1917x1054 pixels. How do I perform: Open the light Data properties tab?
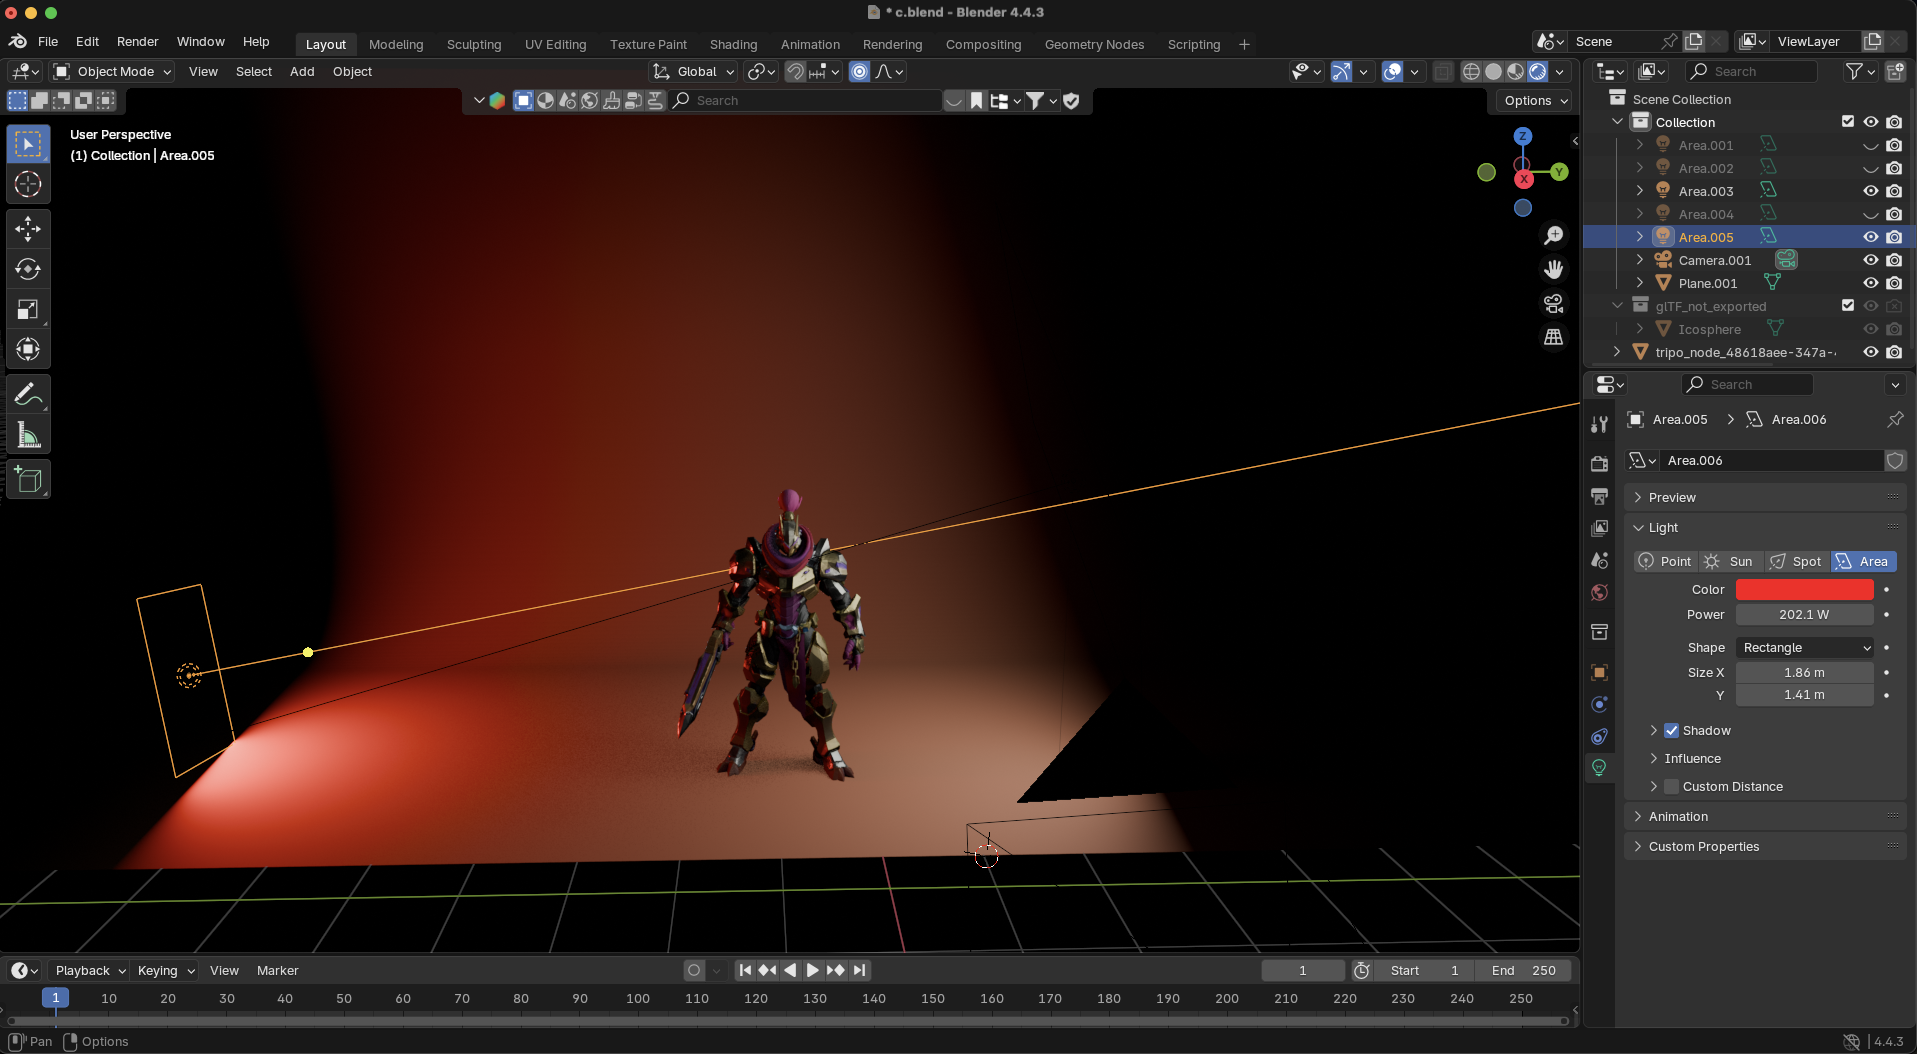[1599, 768]
